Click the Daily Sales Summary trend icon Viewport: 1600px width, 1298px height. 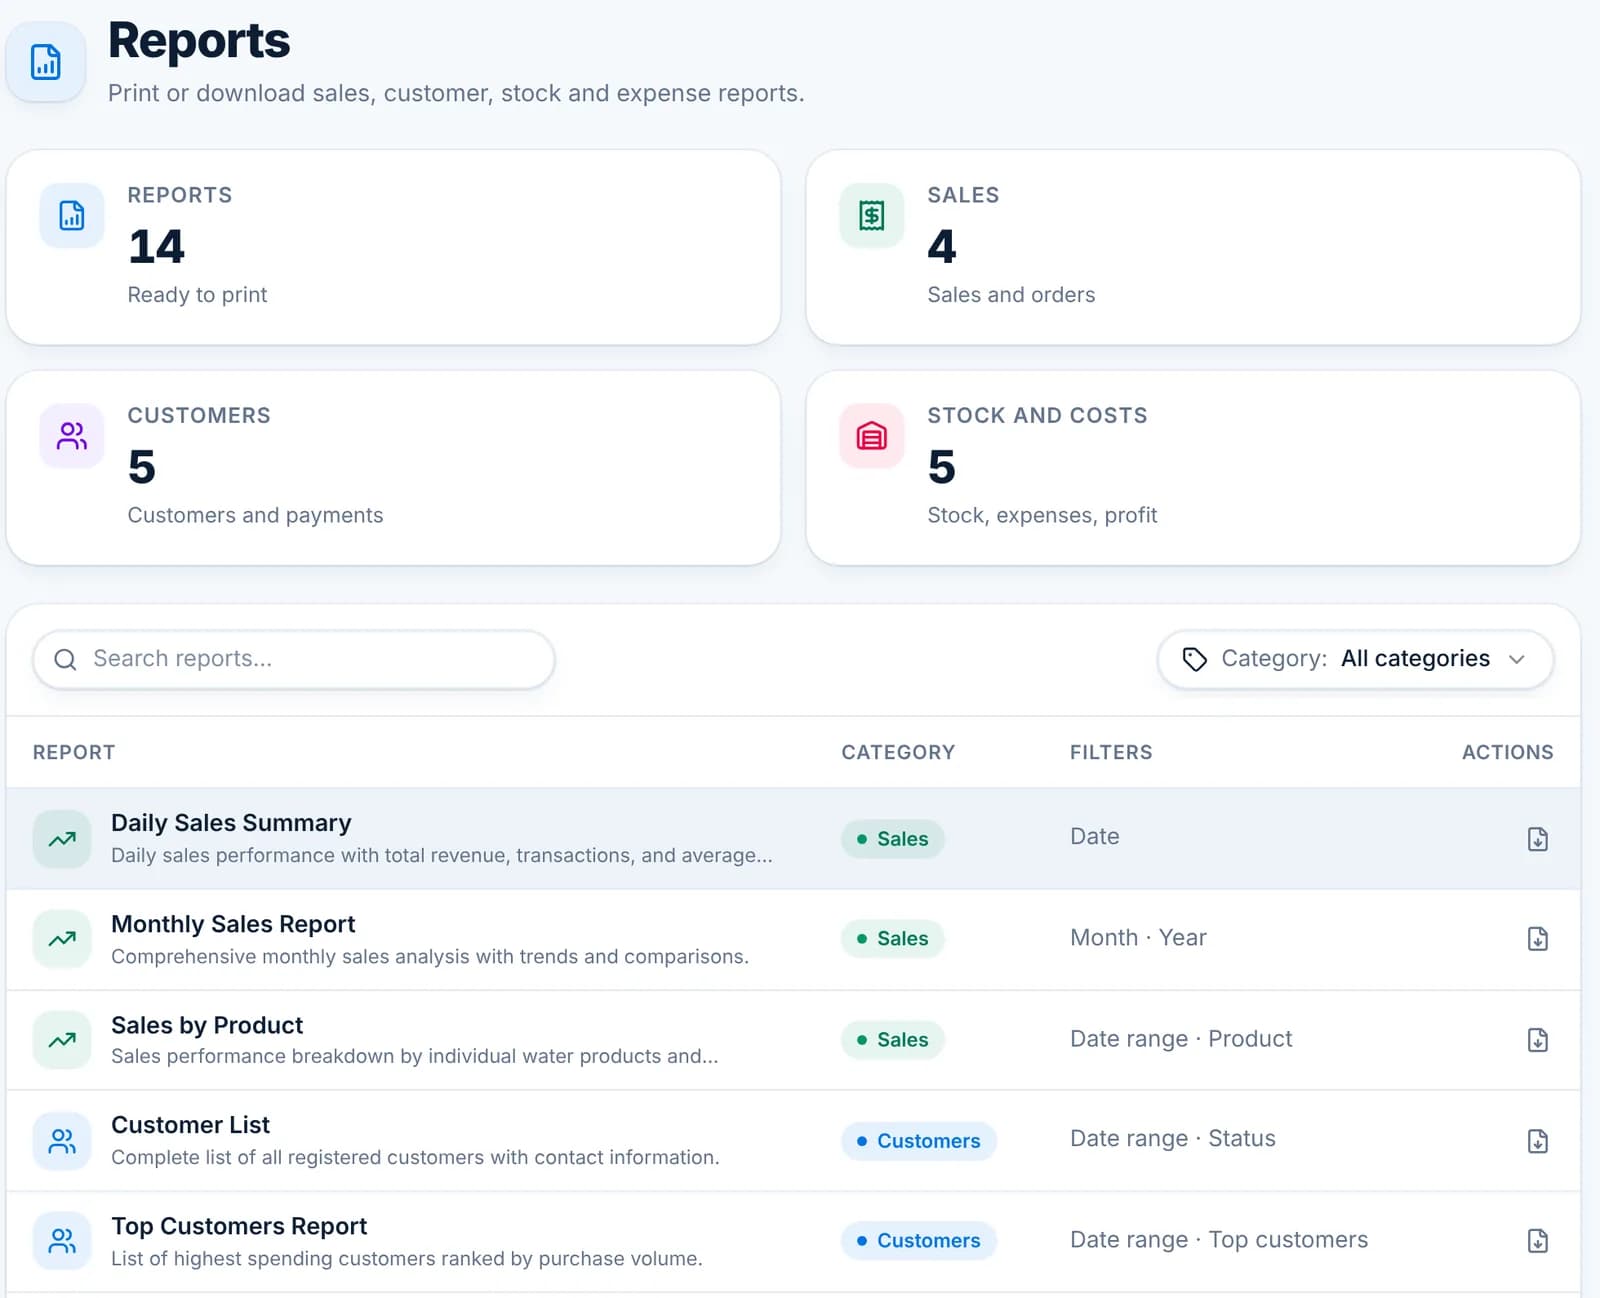click(62, 839)
